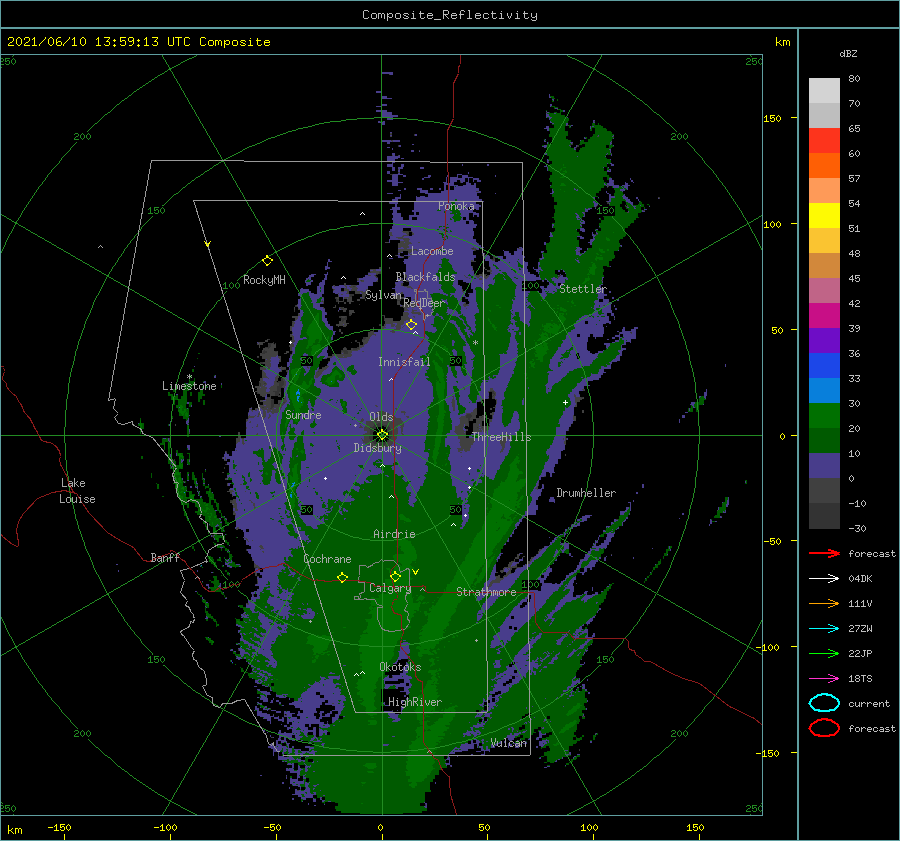This screenshot has height=841, width=900.
Task: Click the Sylvan map label
Action: (x=383, y=295)
